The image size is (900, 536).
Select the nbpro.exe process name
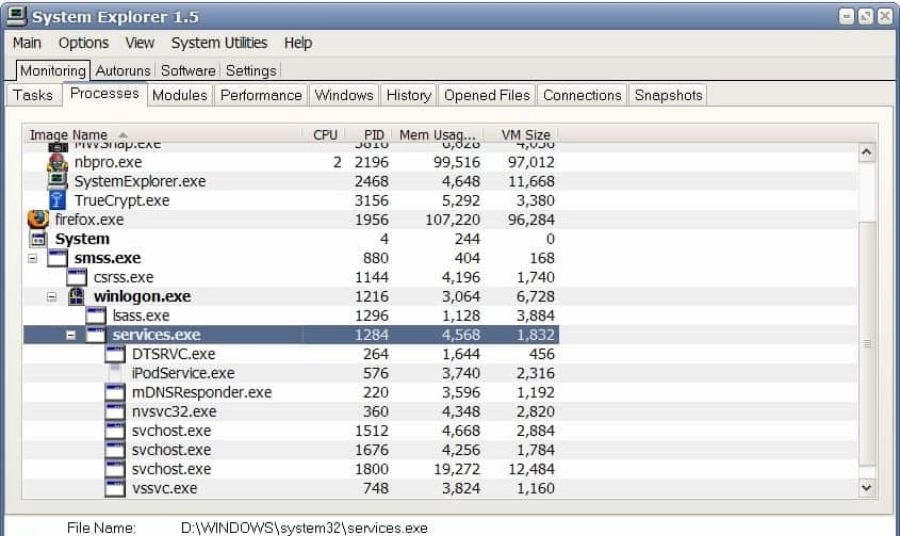108,162
